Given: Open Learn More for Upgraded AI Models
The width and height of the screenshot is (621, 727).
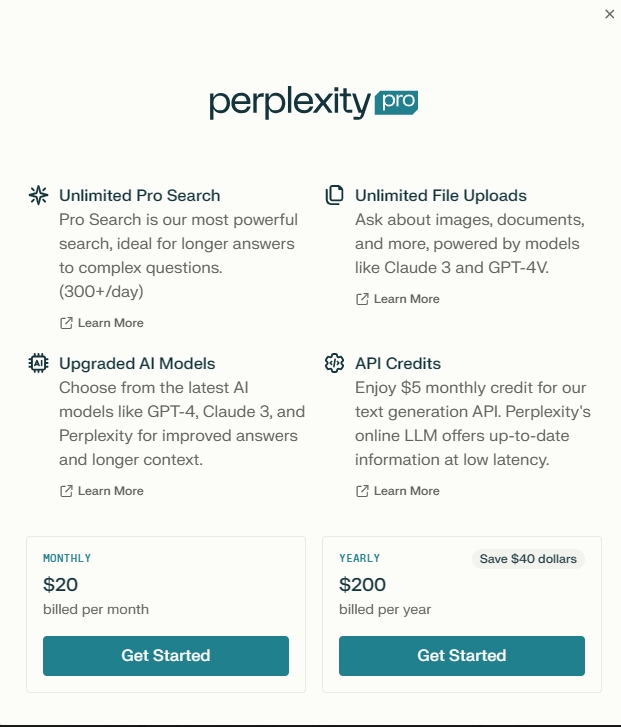Looking at the screenshot, I should (110, 491).
